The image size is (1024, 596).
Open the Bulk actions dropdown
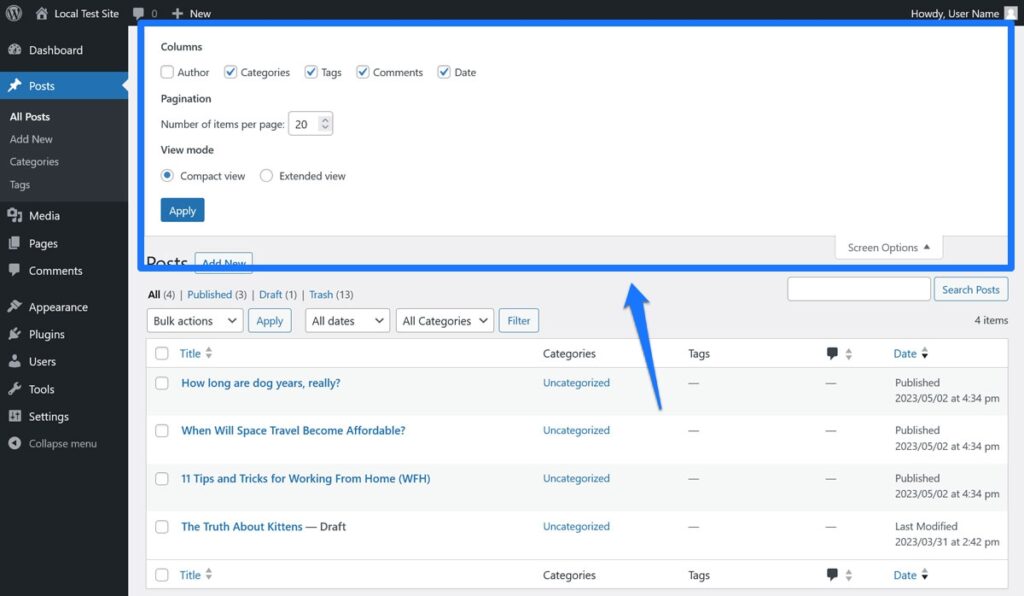coord(194,320)
